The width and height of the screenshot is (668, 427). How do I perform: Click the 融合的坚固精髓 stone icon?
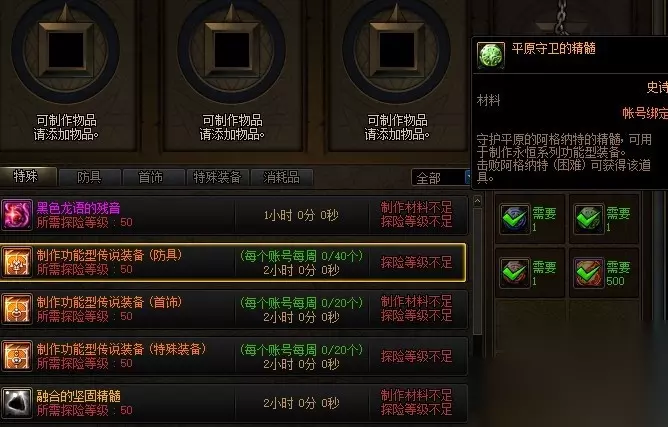tap(17, 403)
